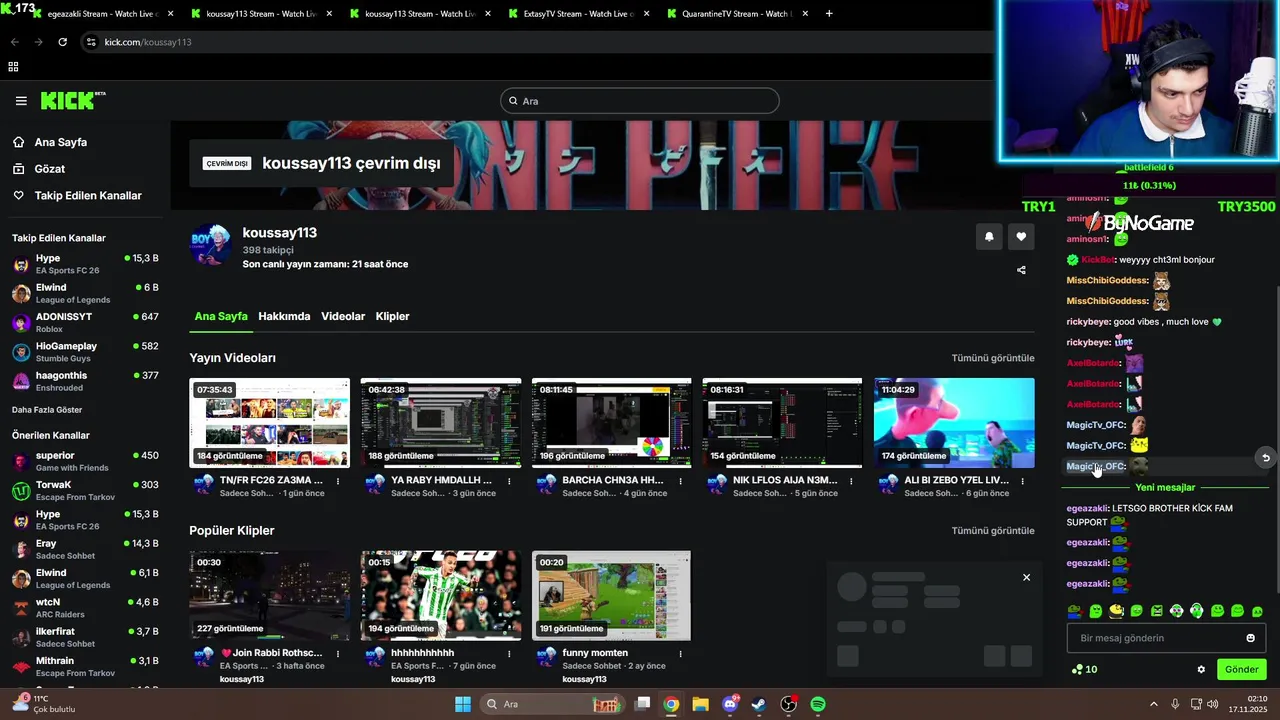Click the share icon on channel page
Viewport: 1280px width, 720px height.
(1021, 270)
